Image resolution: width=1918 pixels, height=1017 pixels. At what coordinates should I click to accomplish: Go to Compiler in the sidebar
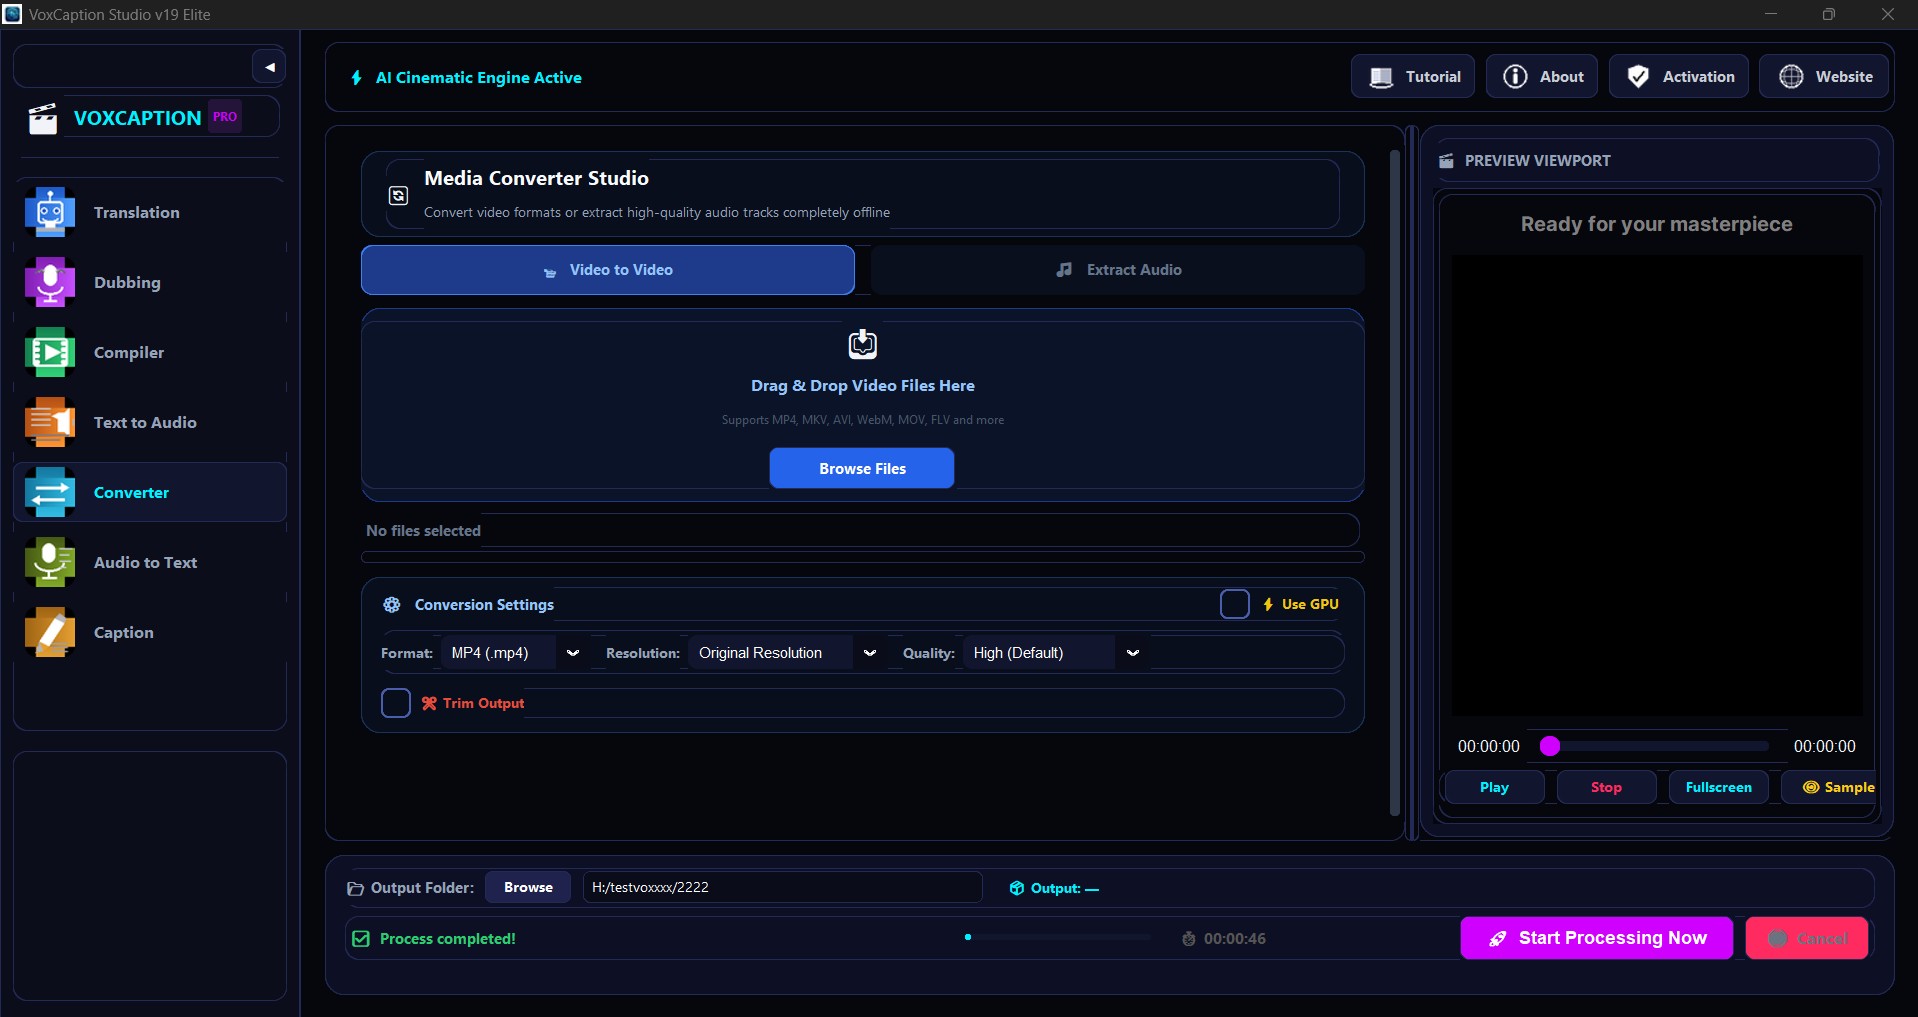click(x=150, y=352)
